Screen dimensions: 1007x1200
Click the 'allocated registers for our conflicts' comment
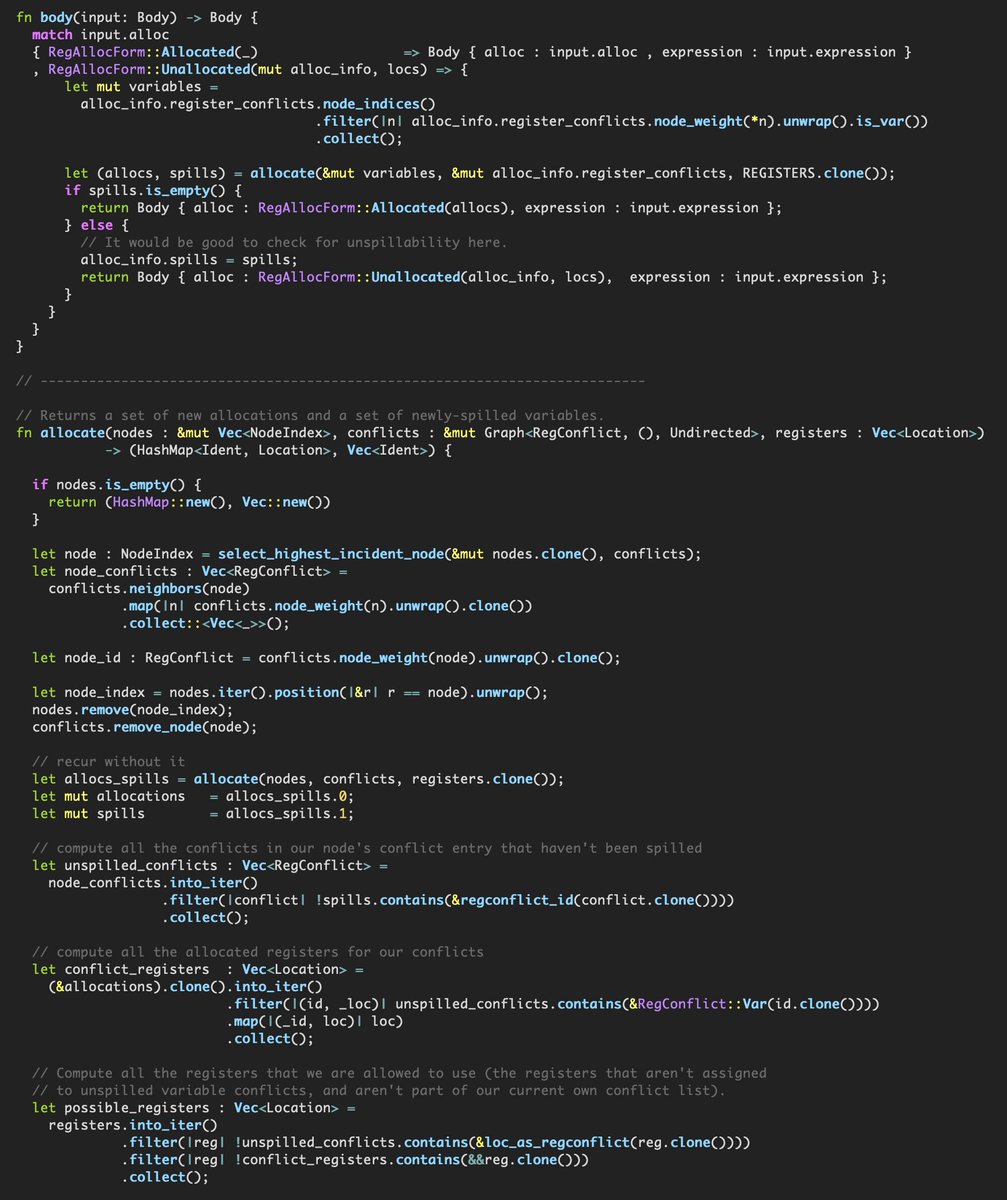tap(258, 952)
